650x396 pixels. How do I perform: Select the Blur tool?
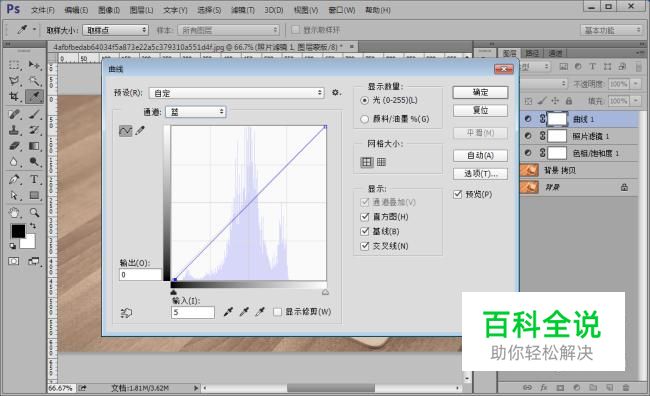point(14,162)
